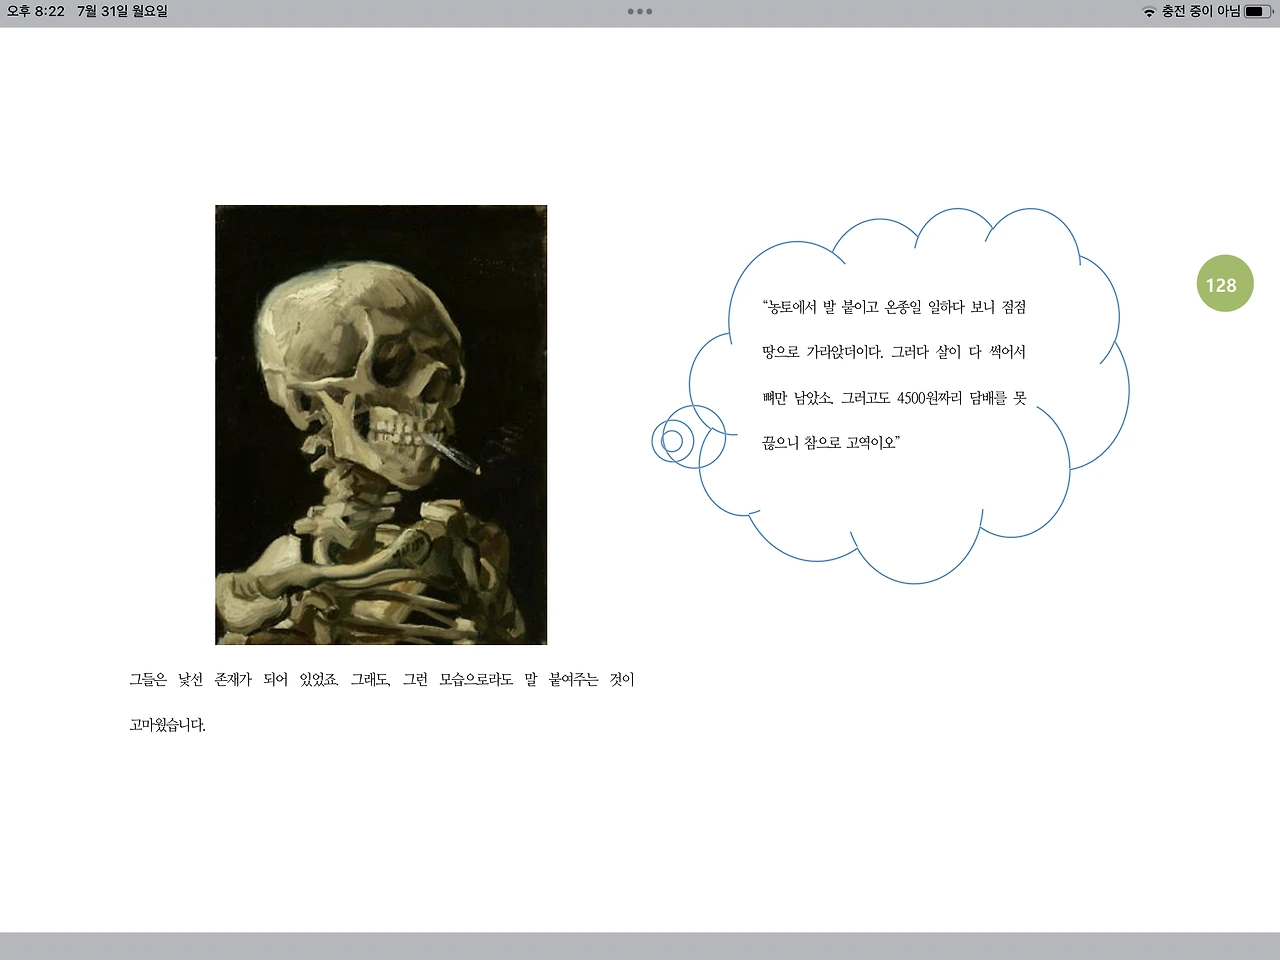Select the skeleton smoking cigarette painting
The image size is (1280, 960).
380,424
